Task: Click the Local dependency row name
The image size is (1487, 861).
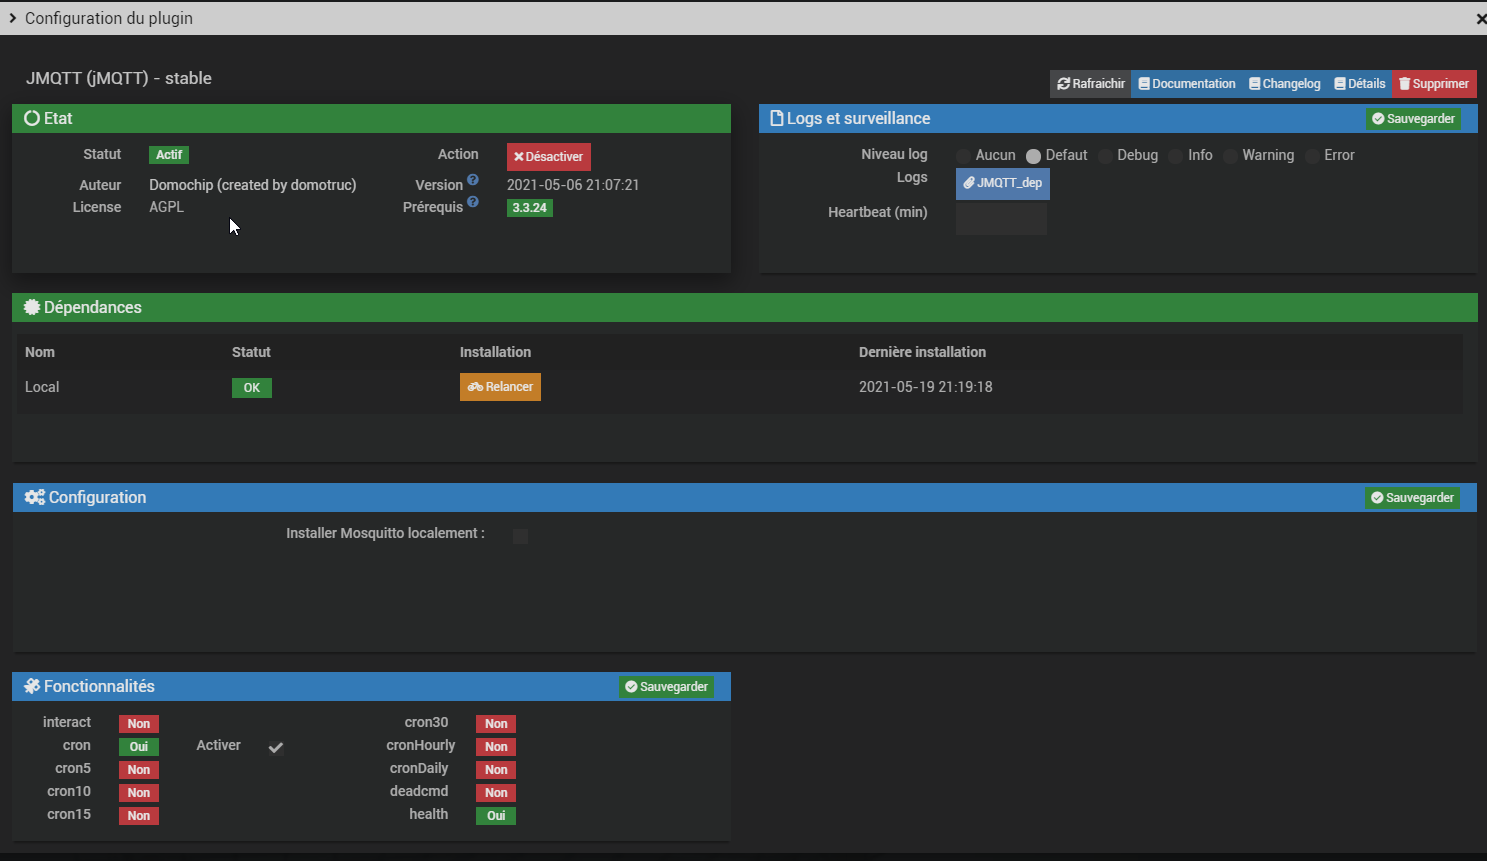Action: (x=42, y=387)
